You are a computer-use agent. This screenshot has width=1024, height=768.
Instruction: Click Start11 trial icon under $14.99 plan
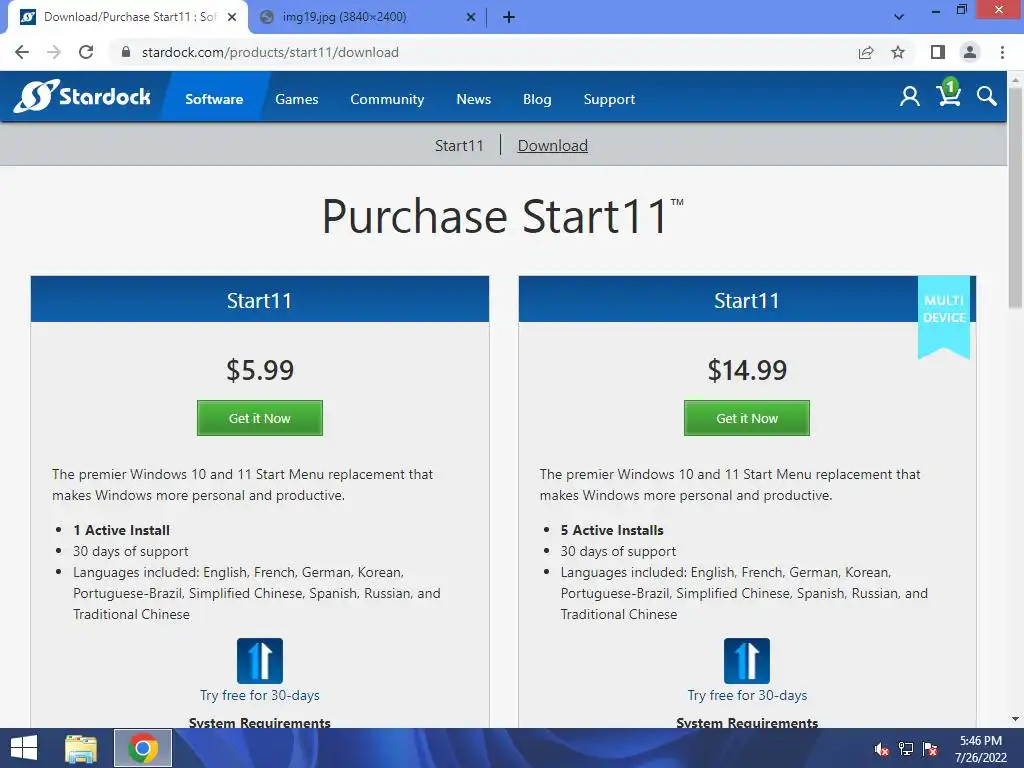click(x=747, y=661)
